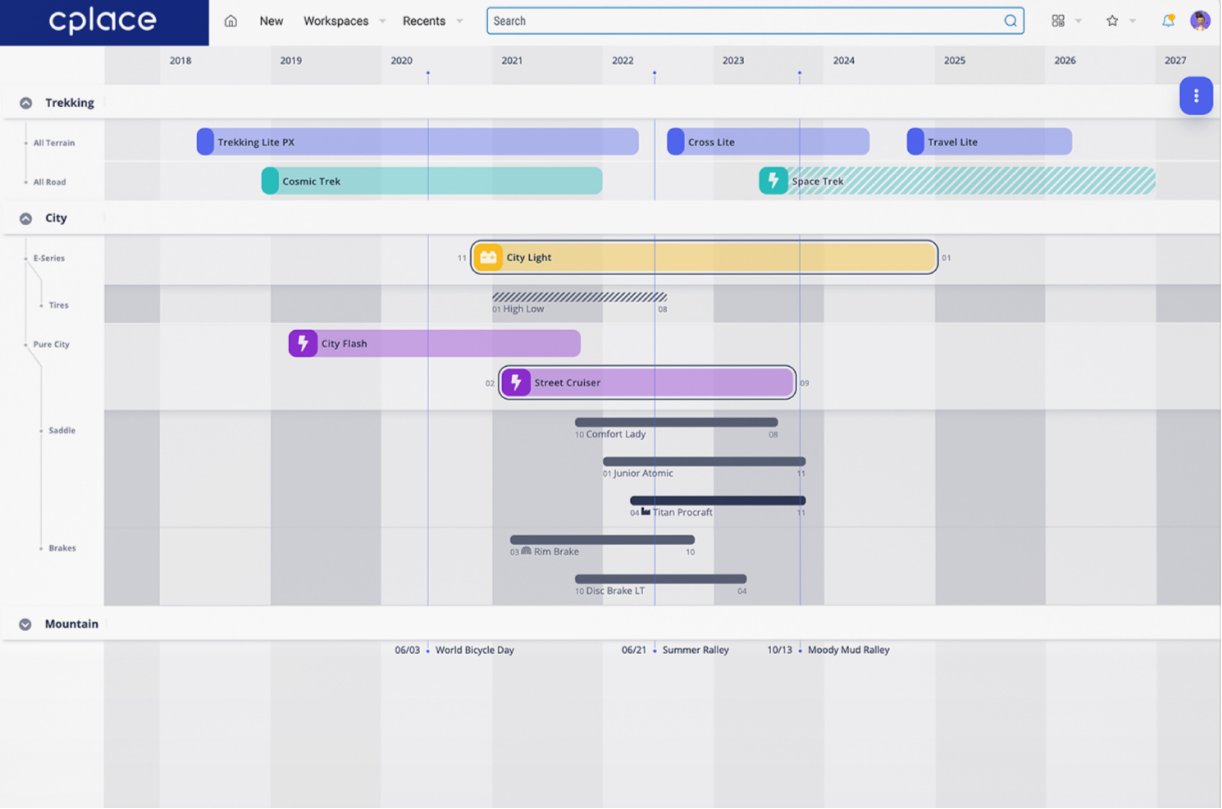
Task: Go to the Home page icon
Action: [231, 21]
